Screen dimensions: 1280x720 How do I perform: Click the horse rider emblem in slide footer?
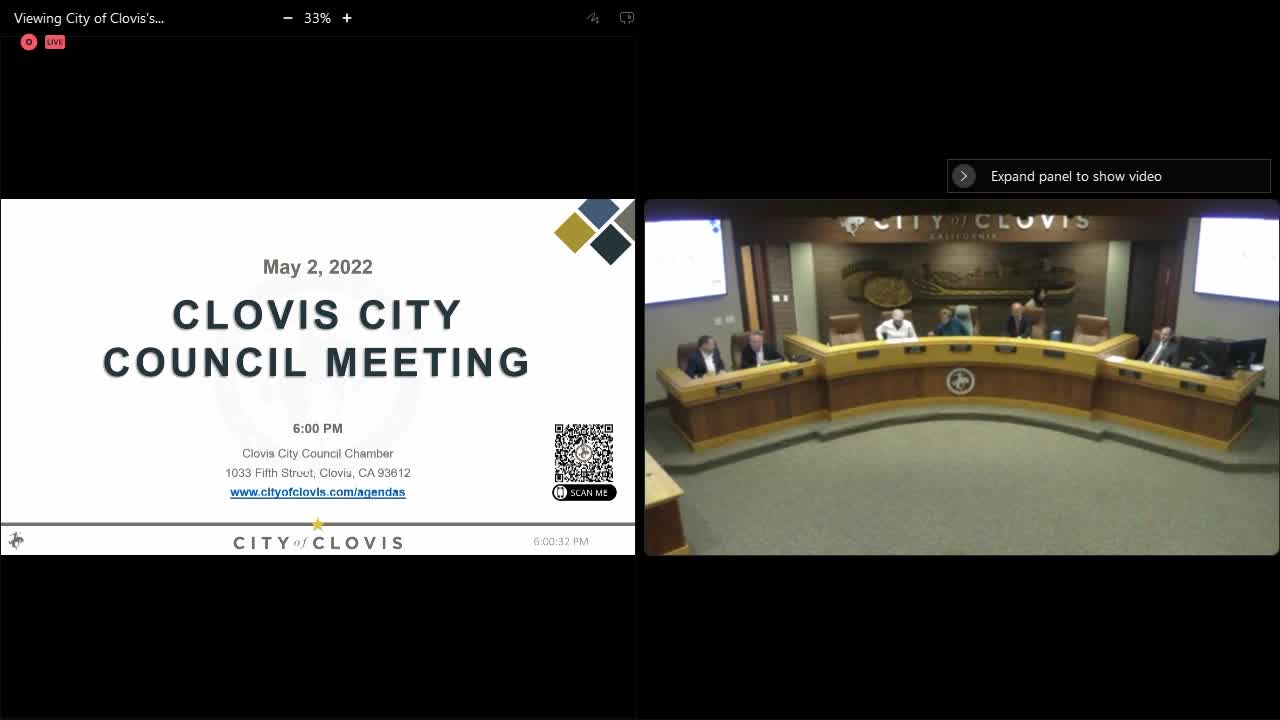16,541
